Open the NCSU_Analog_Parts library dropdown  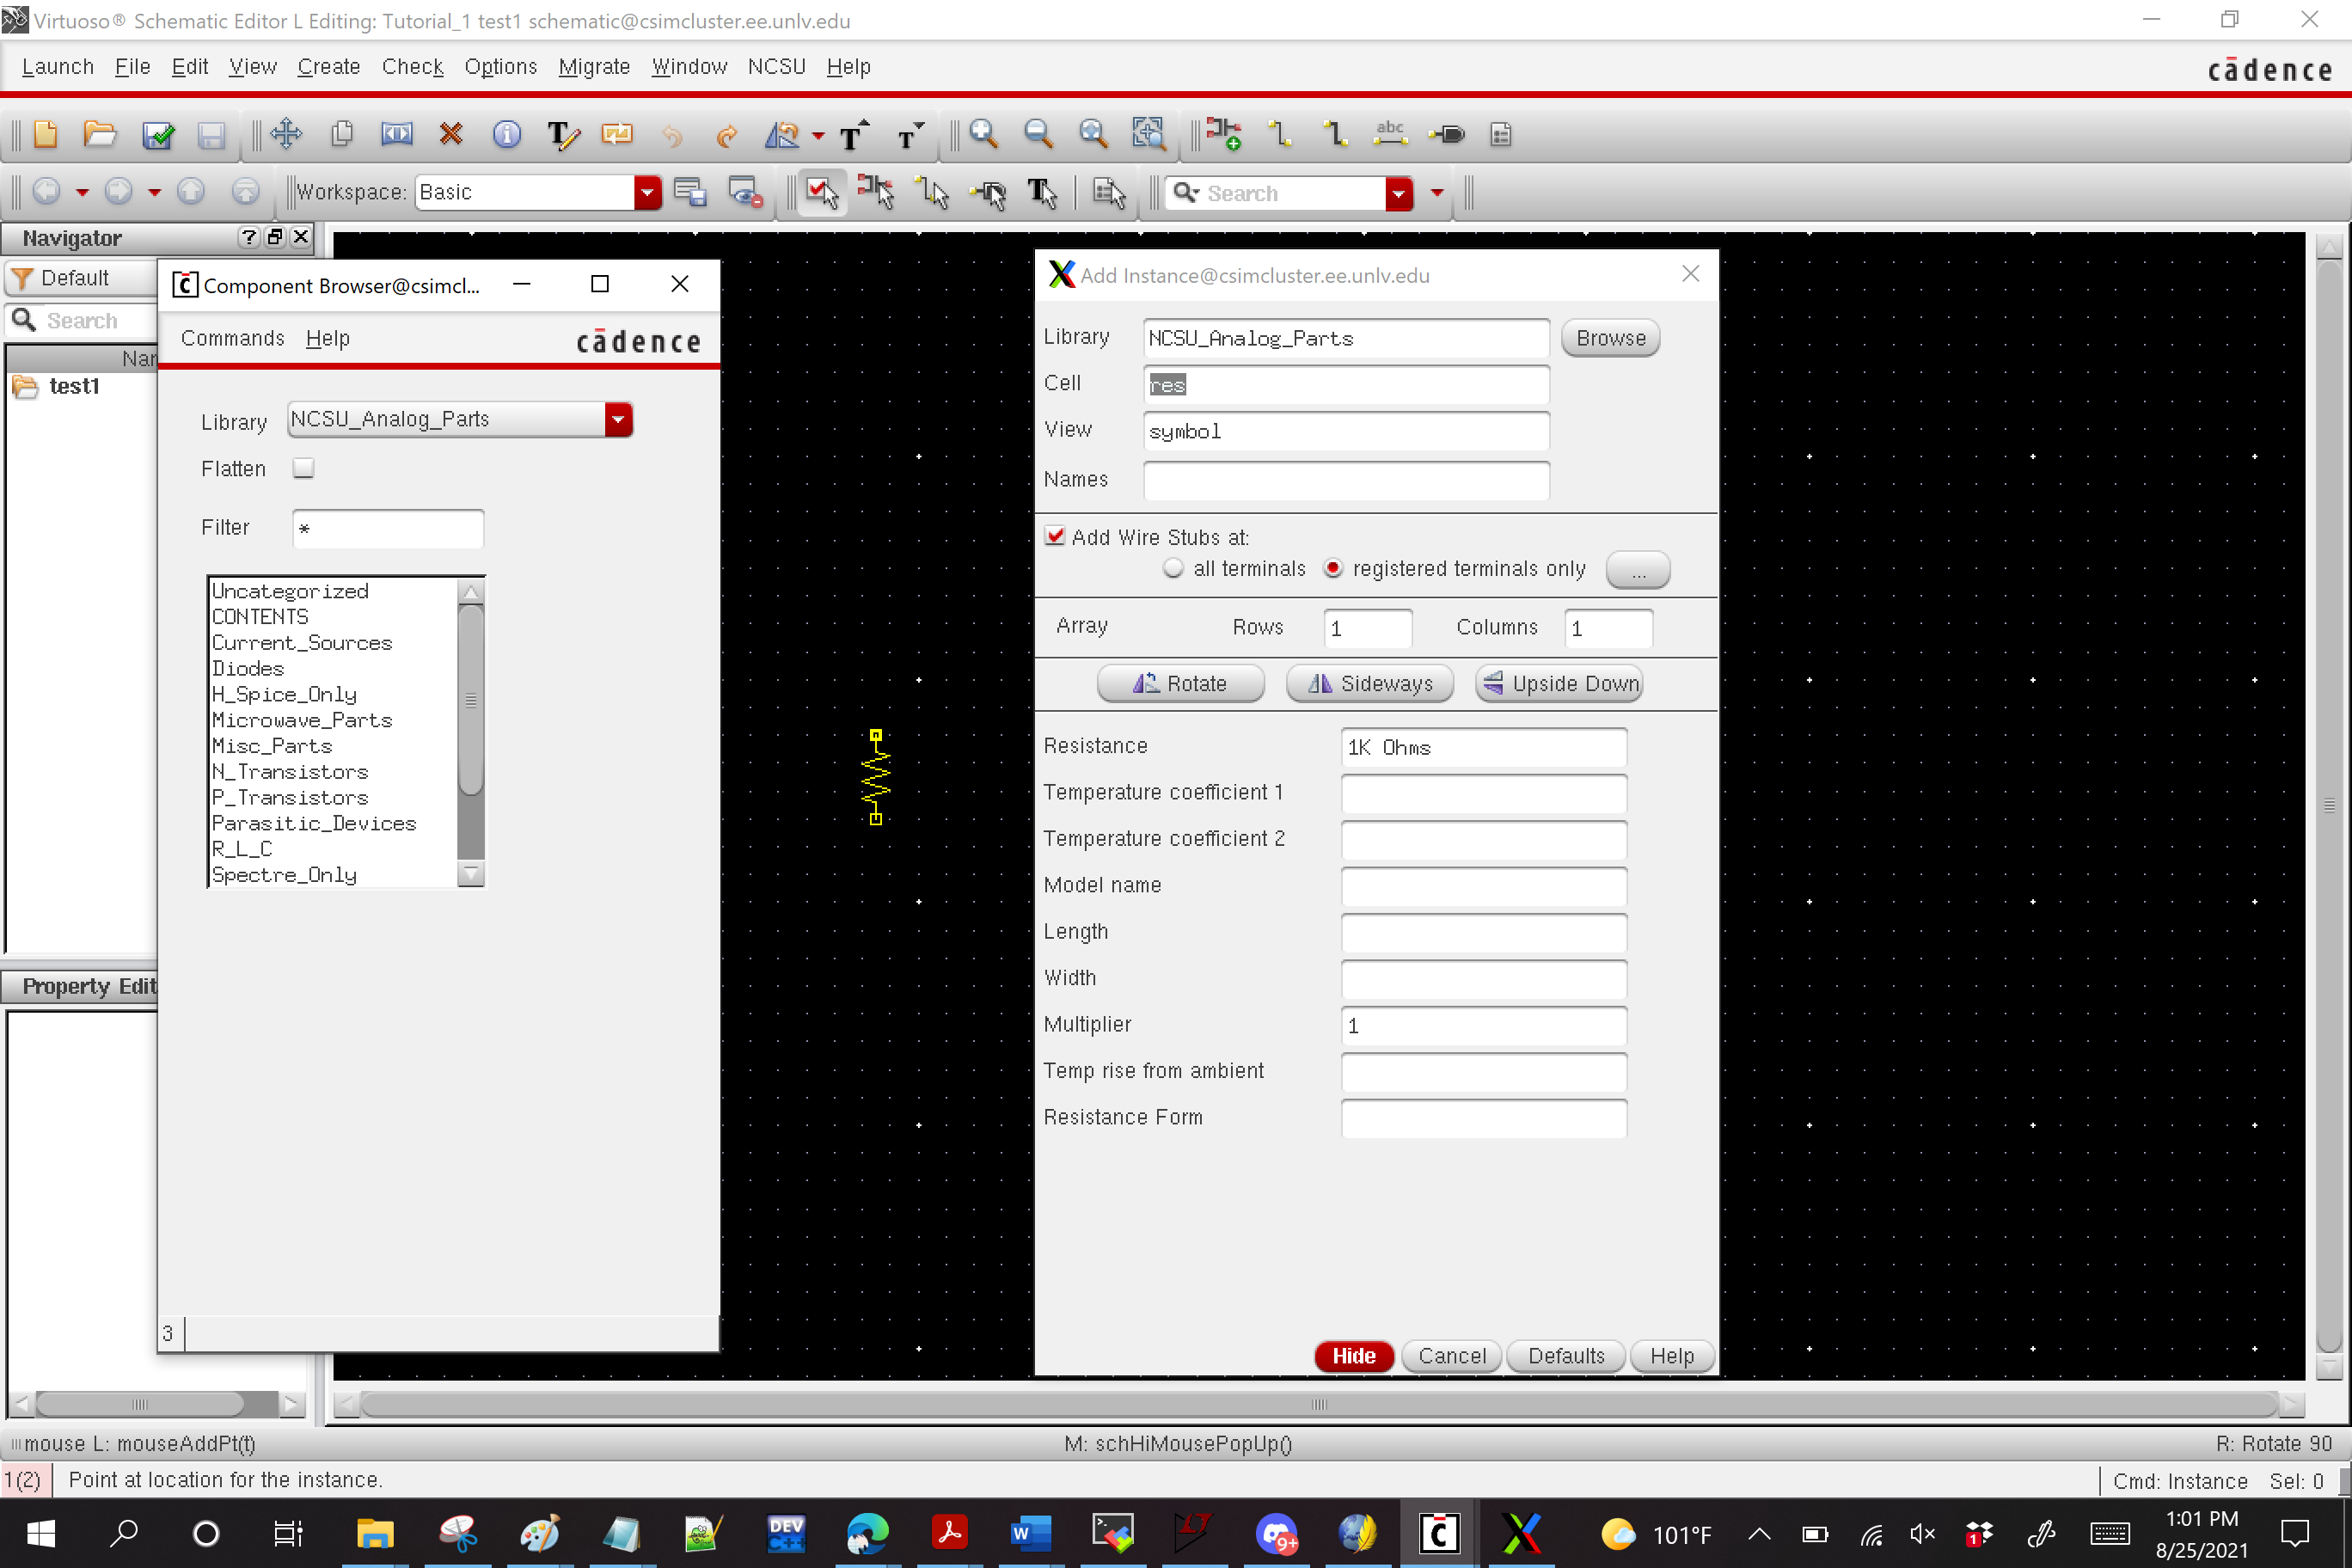click(x=618, y=419)
